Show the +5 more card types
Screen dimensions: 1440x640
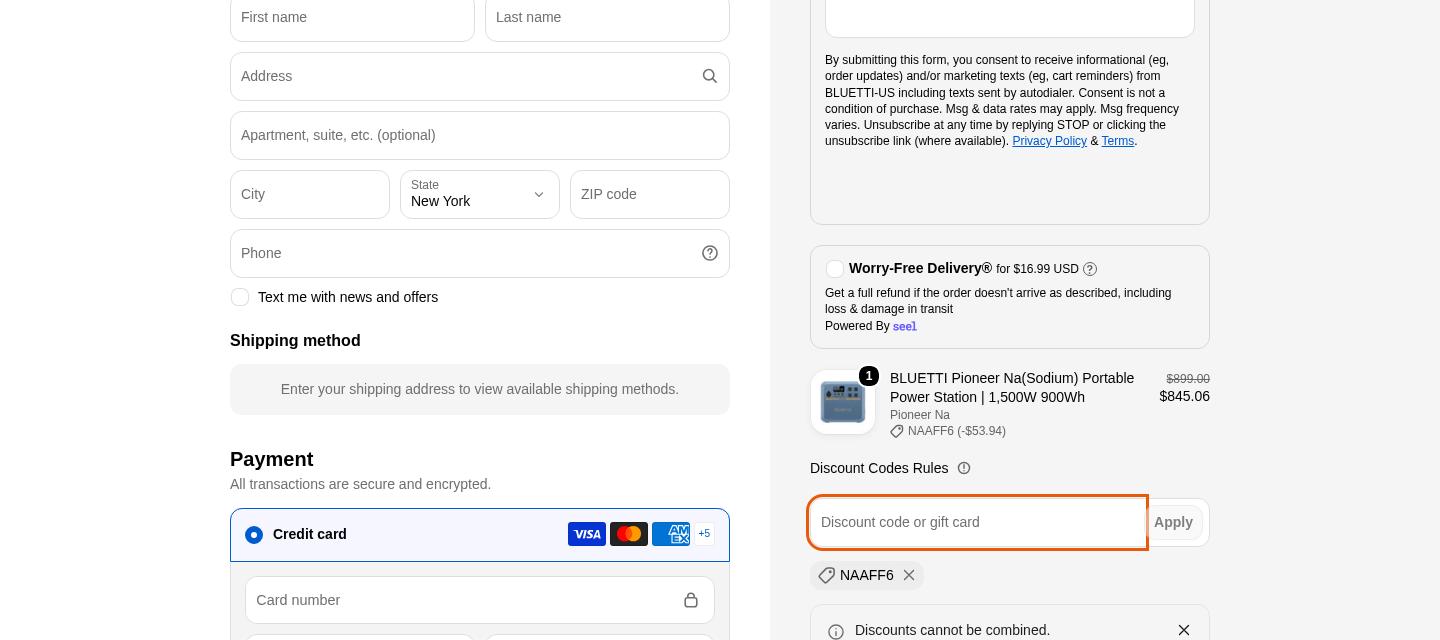(x=704, y=534)
